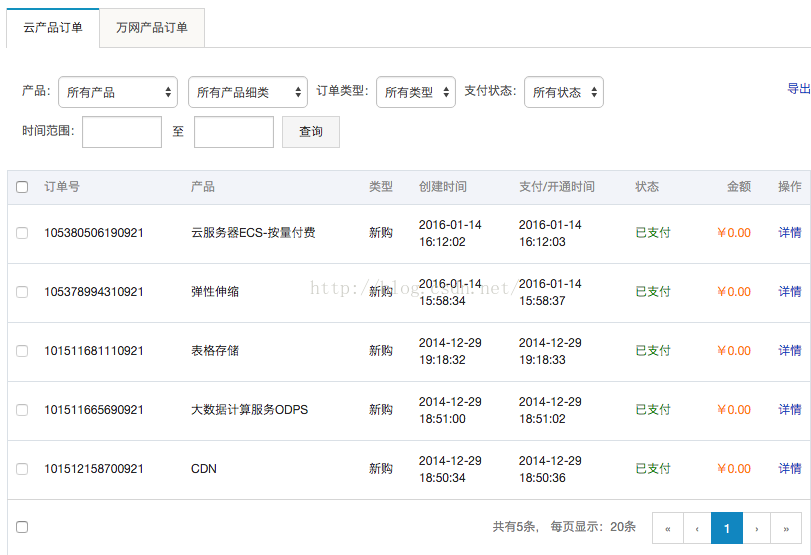This screenshot has width=811, height=555.
Task: Open the 所有产品 product dropdown
Action: point(118,92)
